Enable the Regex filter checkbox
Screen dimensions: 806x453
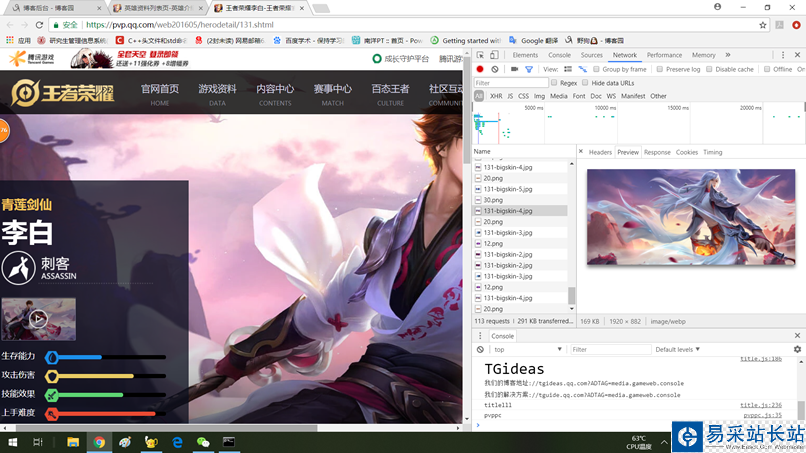pos(554,82)
